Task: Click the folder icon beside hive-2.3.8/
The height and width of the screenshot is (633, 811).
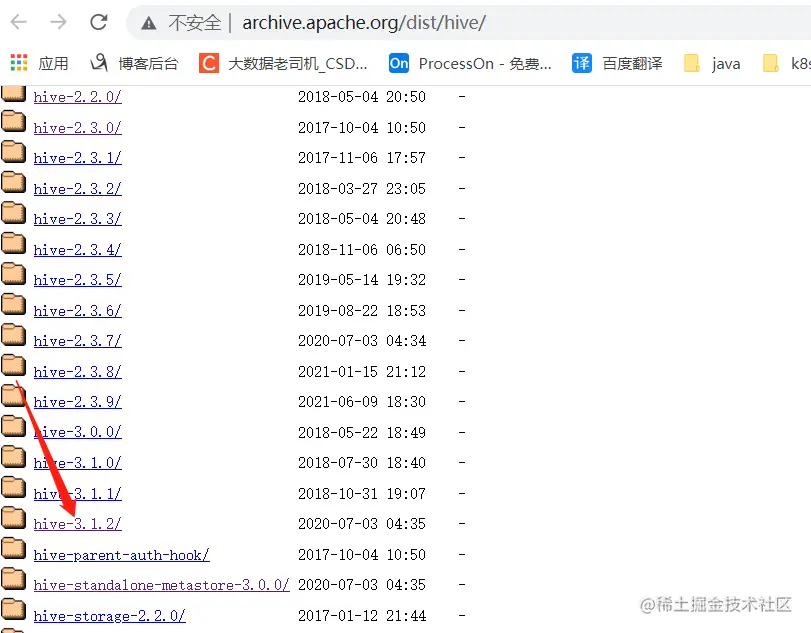Action: coord(13,366)
